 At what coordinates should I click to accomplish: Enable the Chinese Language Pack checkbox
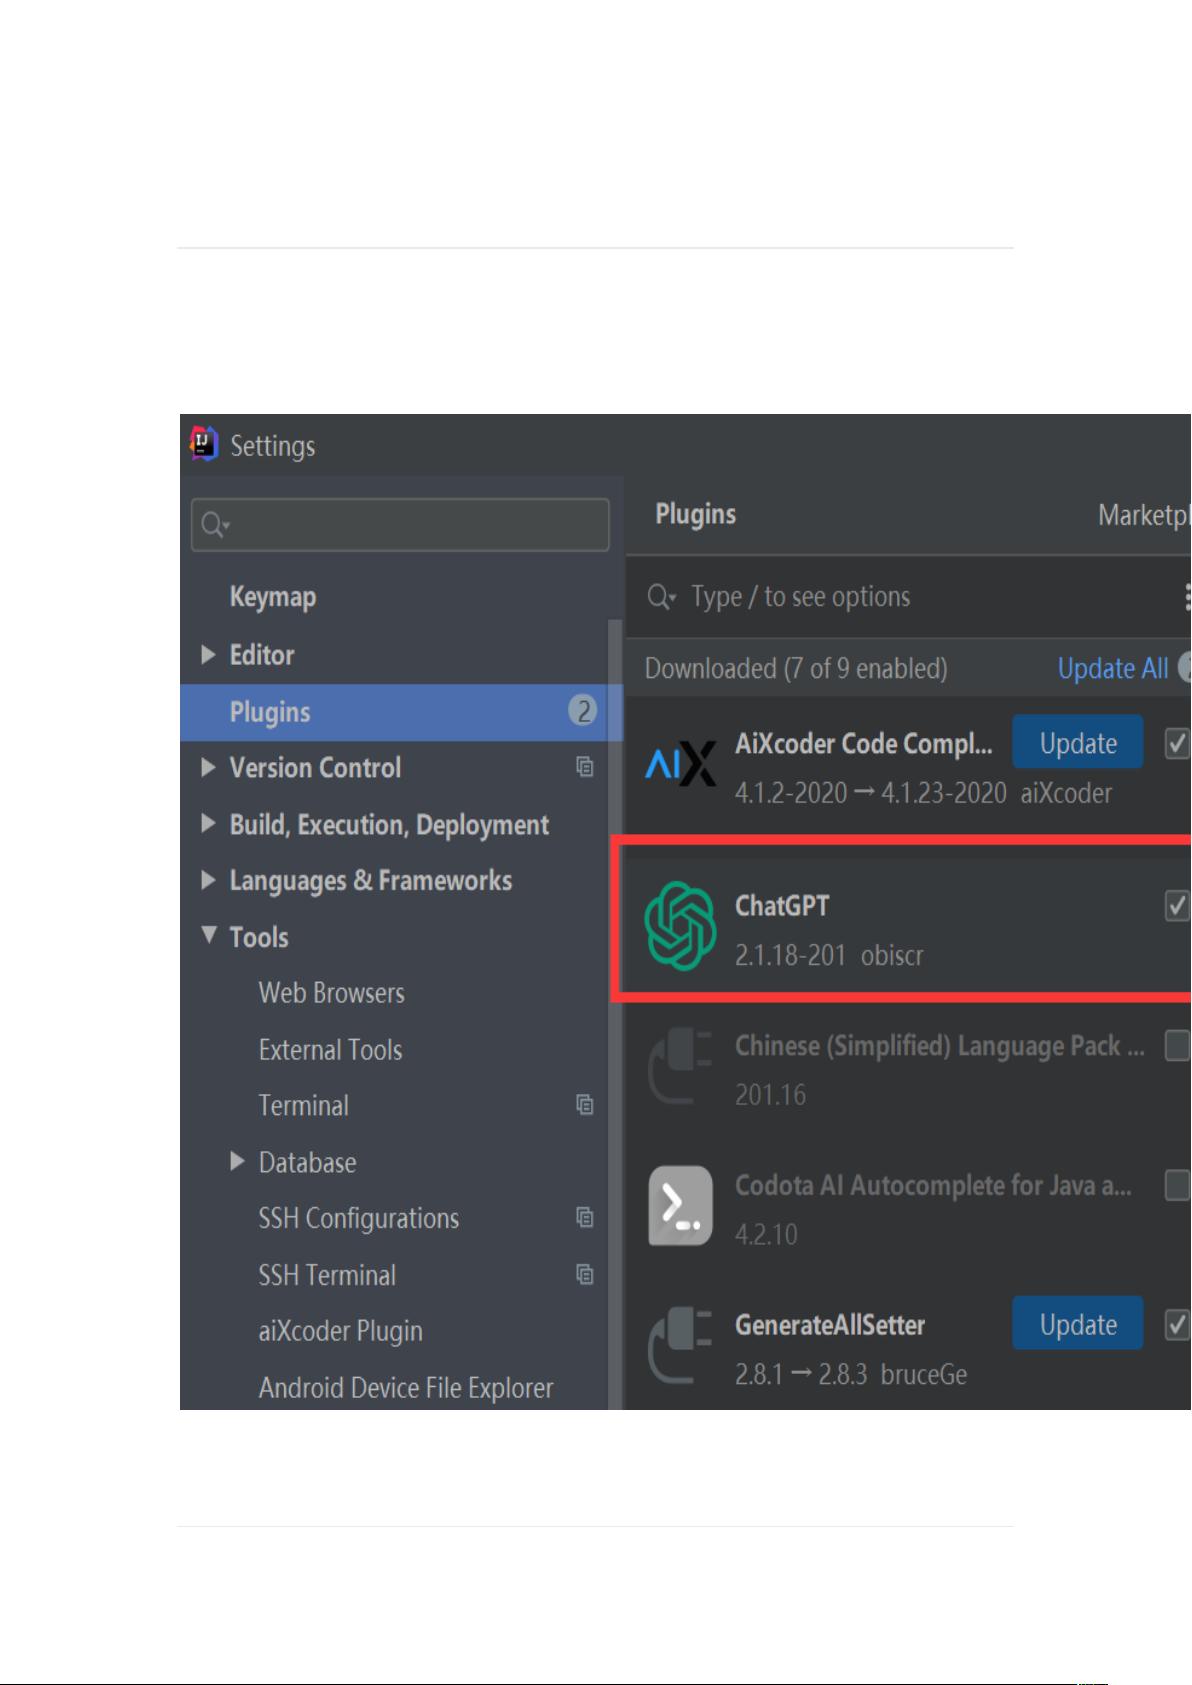pos(1177,1046)
